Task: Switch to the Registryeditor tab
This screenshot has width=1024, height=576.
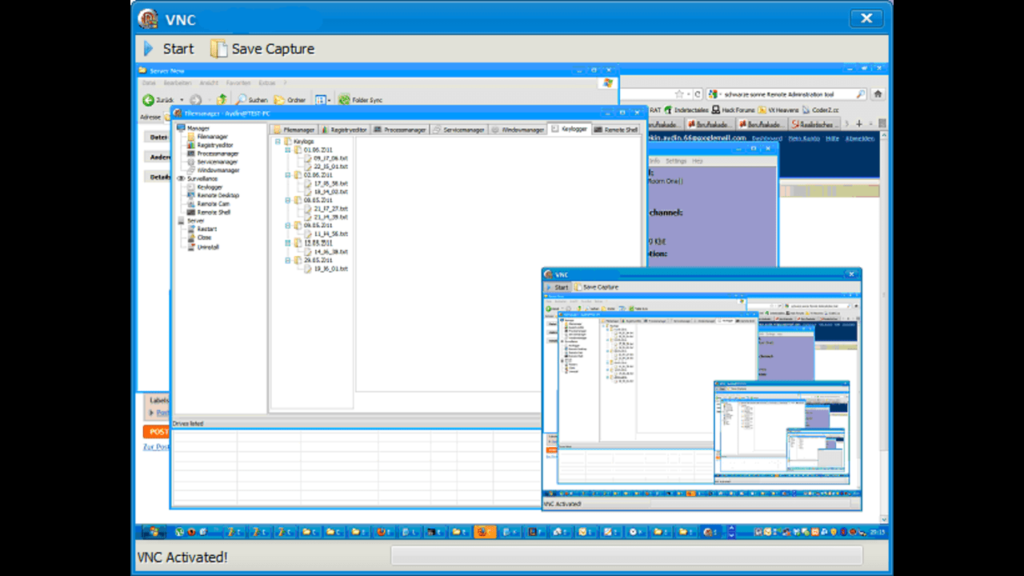Action: (x=344, y=129)
